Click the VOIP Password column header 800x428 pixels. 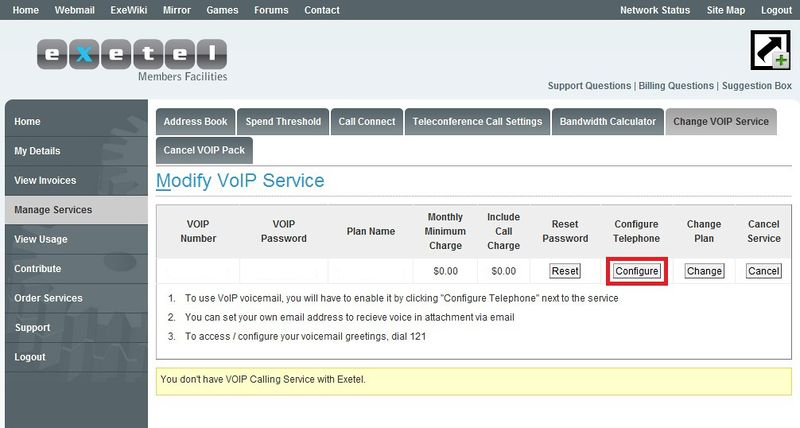tap(284, 231)
